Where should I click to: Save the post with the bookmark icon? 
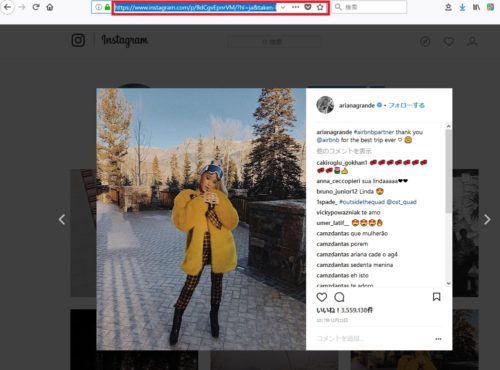[x=436, y=297]
